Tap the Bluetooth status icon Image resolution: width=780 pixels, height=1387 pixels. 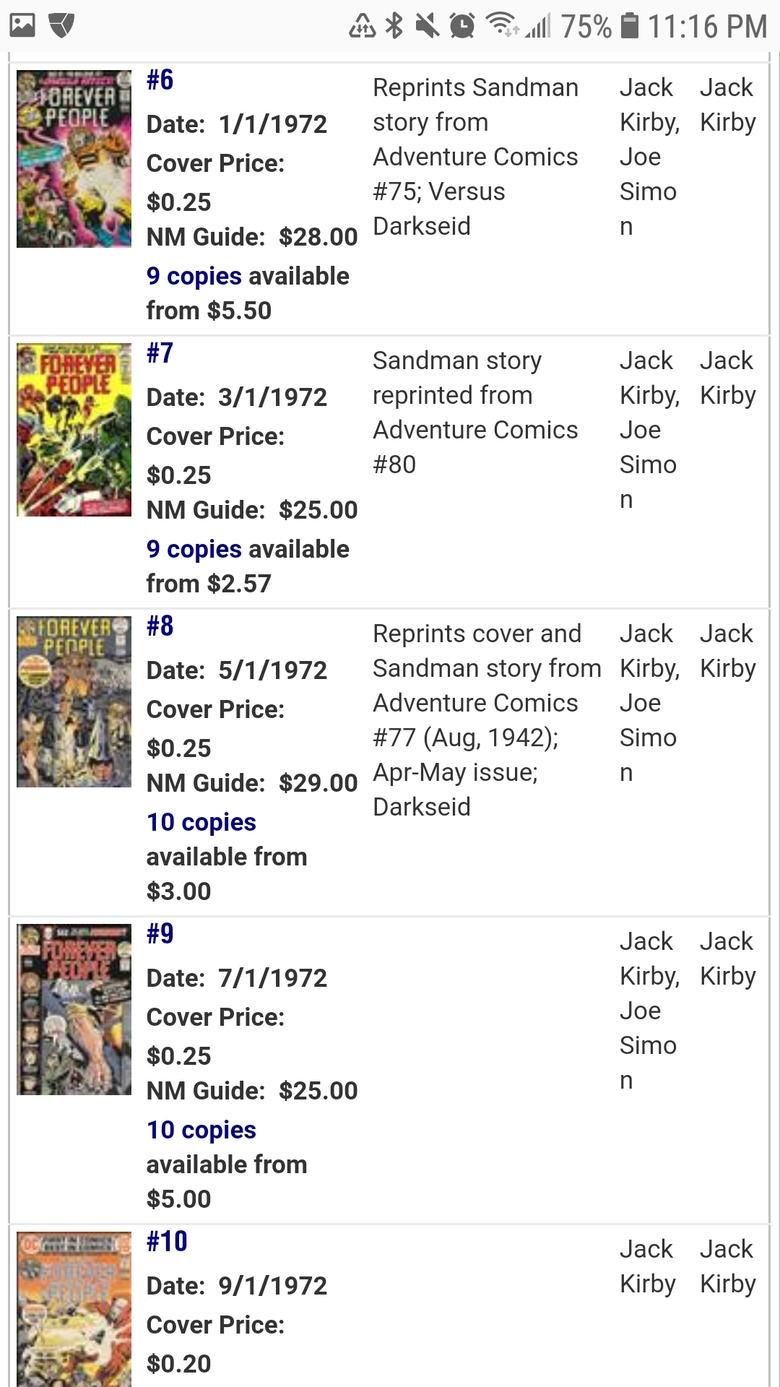[x=394, y=25]
